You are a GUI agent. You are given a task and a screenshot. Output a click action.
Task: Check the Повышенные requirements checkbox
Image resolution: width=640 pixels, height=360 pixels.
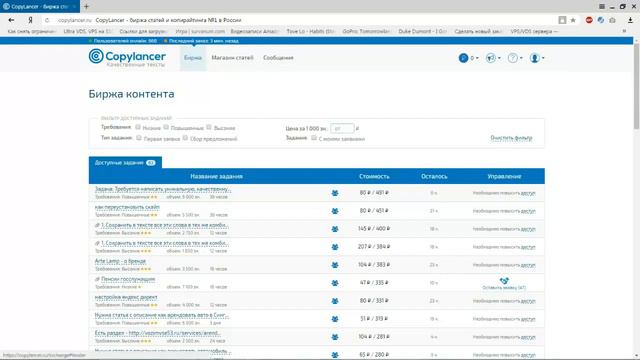pyautogui.click(x=166, y=127)
